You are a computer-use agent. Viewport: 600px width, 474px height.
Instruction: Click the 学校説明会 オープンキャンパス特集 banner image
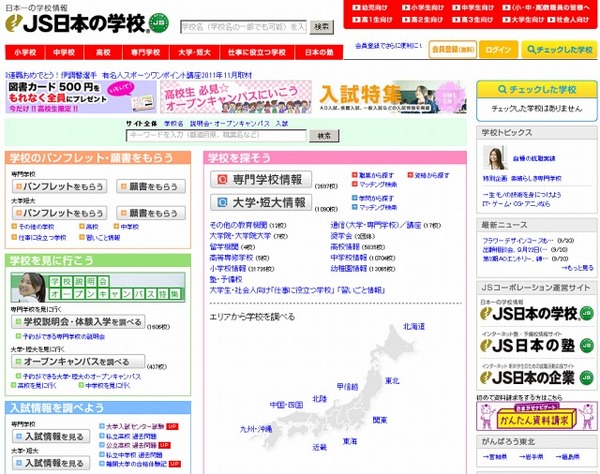pos(98,287)
